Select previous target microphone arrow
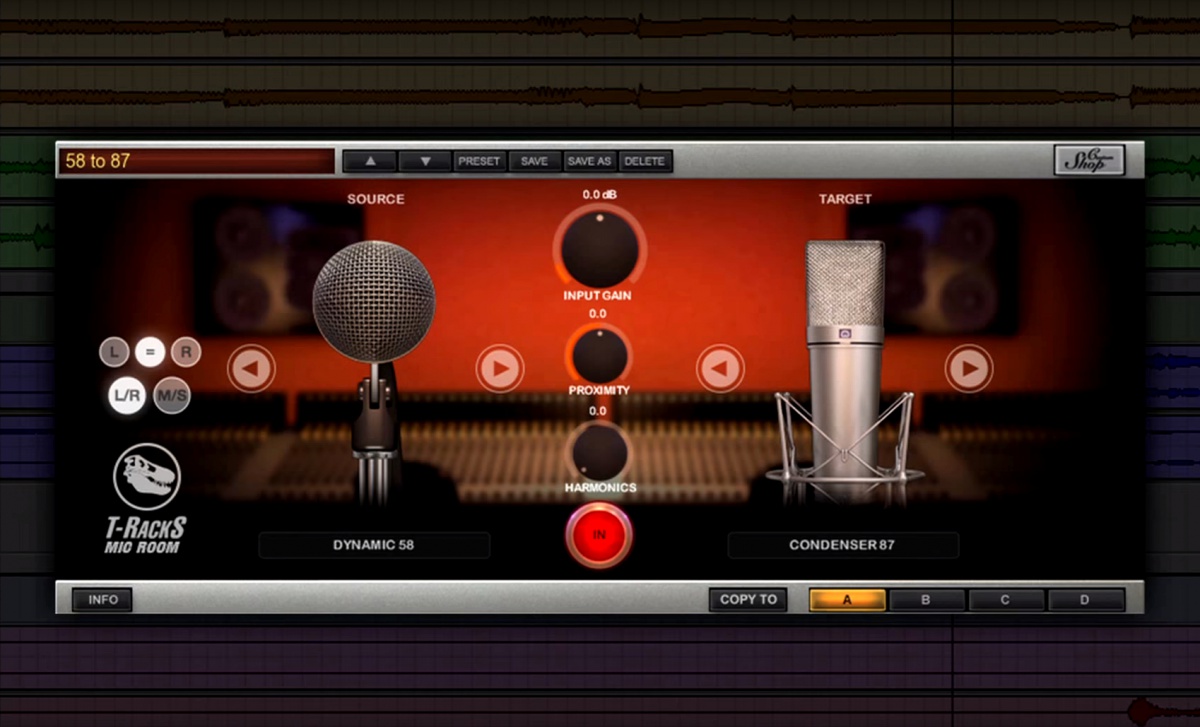This screenshot has height=727, width=1200. point(720,369)
